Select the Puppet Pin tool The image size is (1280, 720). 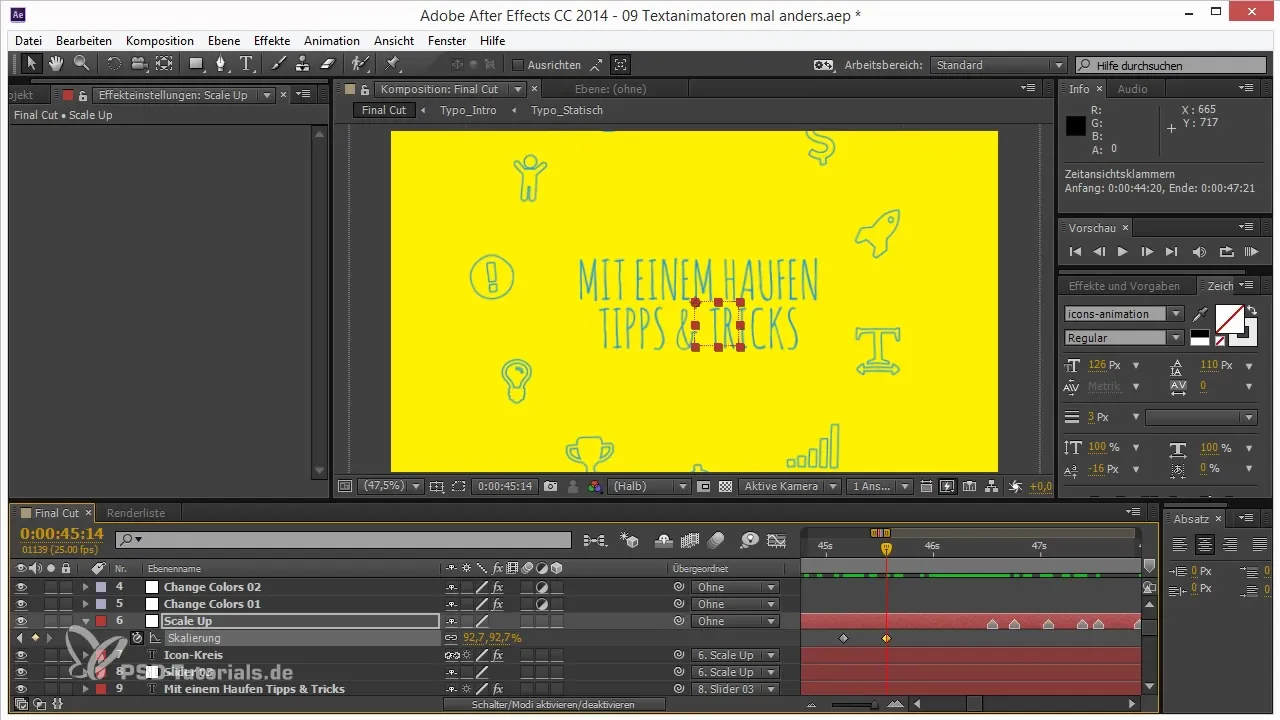tap(392, 64)
